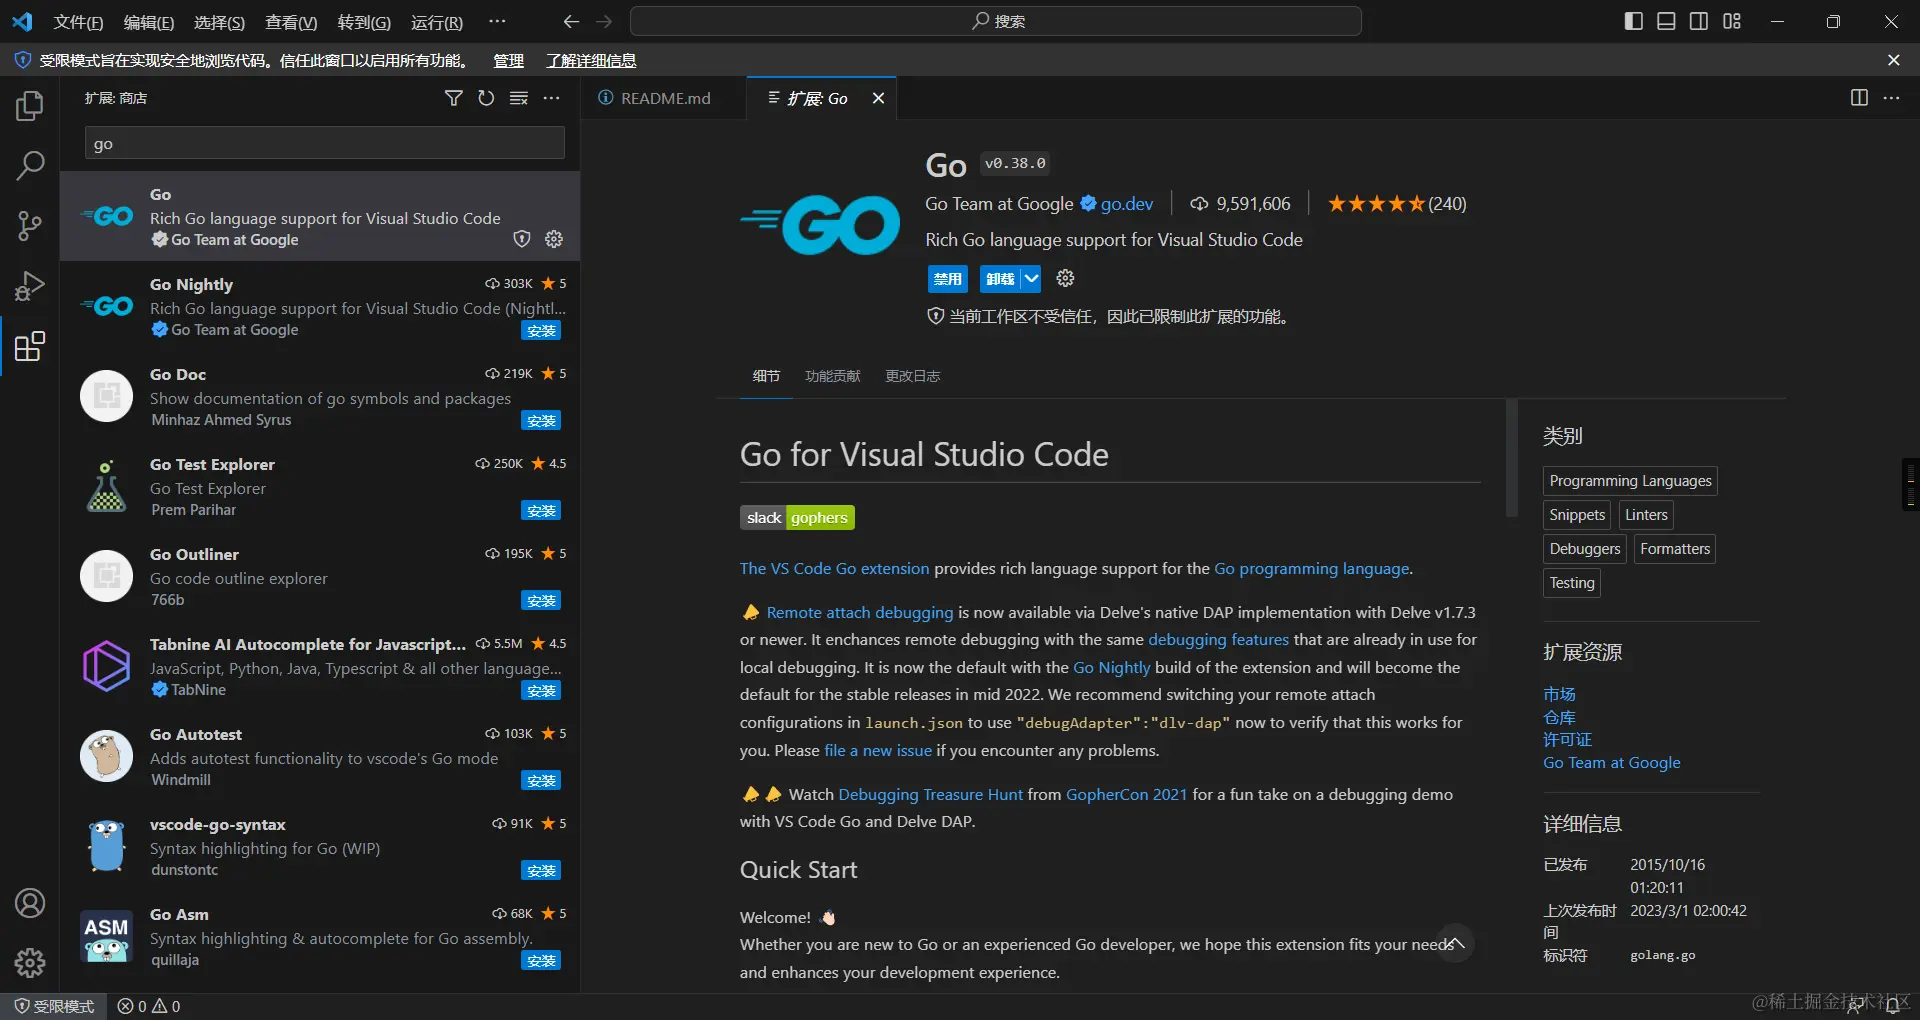Select the Extensions view icon
Screen dimensions: 1920x1020
pos(30,346)
